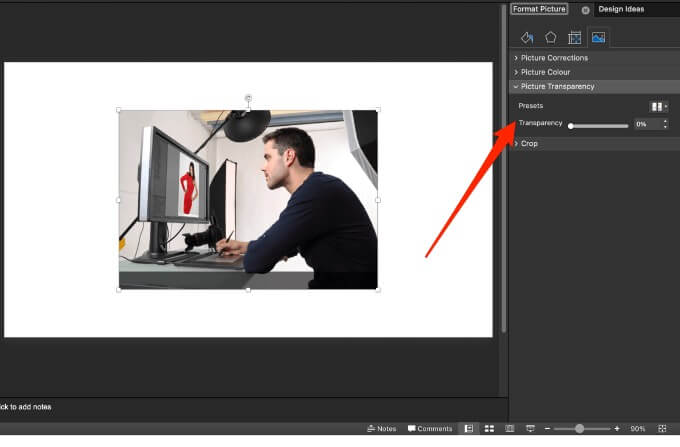Viewport: 680px width, 447px height.
Task: Open the Fill & Line tab icon
Action: point(527,38)
